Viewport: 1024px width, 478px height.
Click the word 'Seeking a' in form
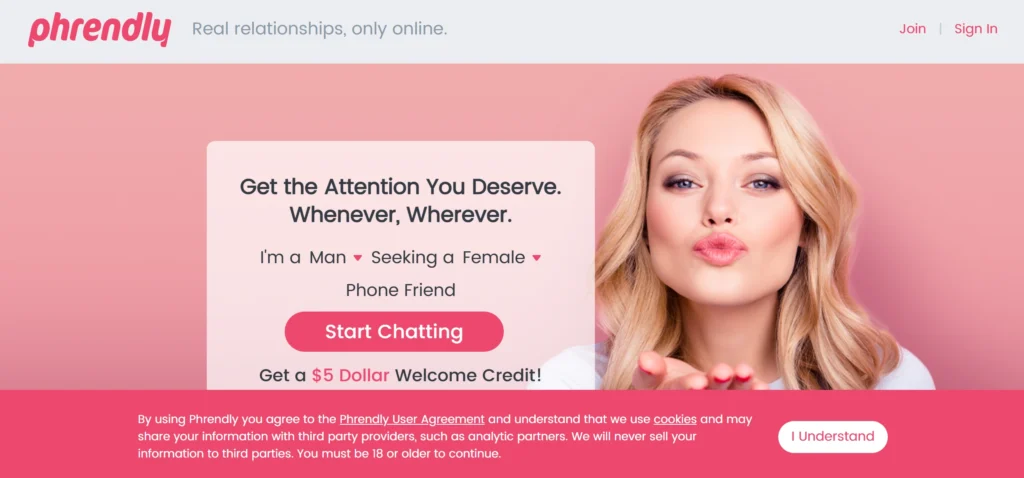click(413, 257)
